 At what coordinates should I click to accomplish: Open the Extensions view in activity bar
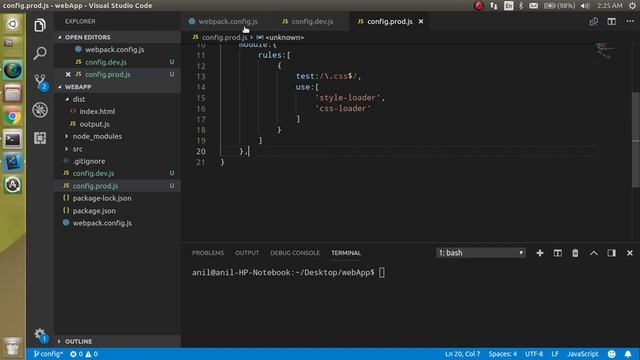40,138
